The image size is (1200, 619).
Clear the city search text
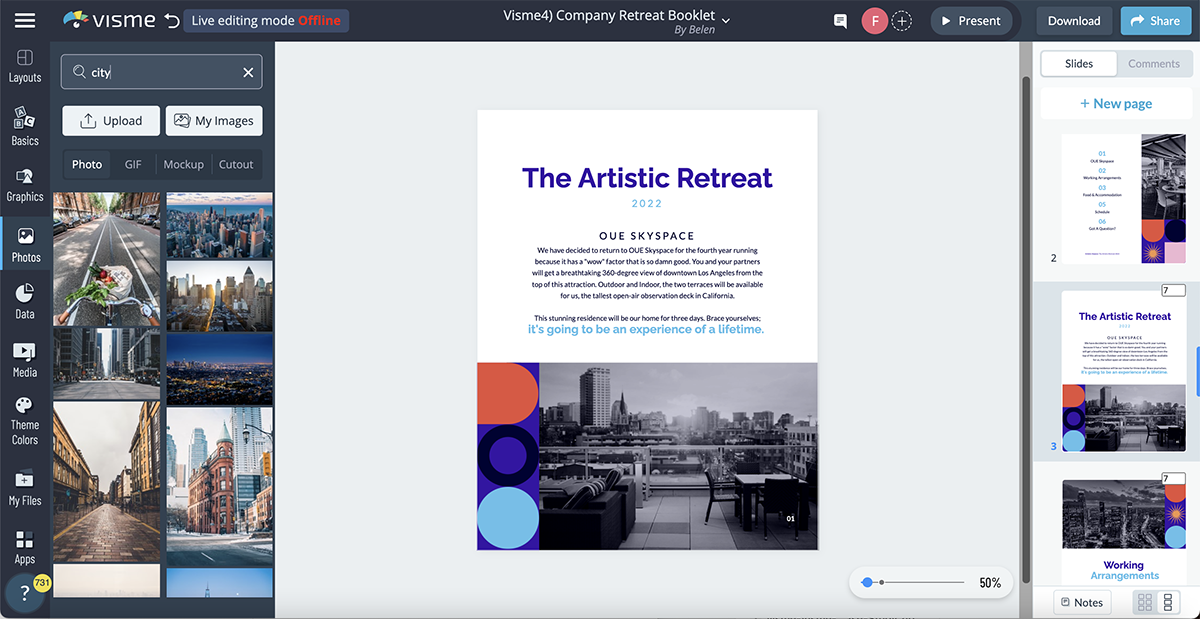pos(248,72)
